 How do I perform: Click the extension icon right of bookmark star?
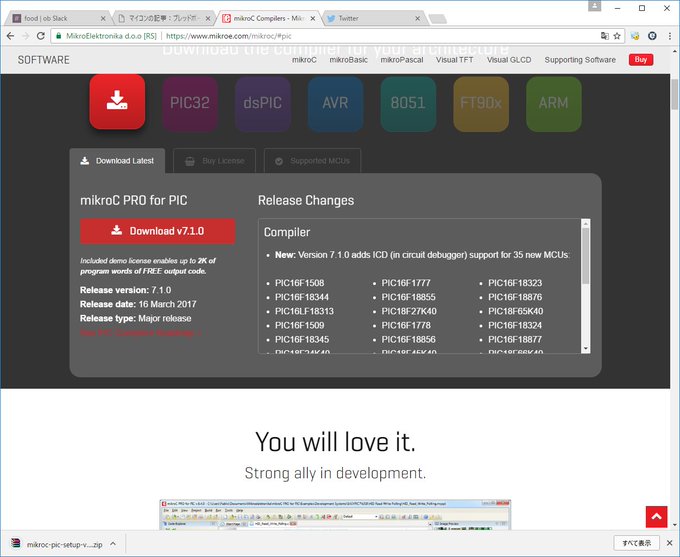(x=635, y=36)
